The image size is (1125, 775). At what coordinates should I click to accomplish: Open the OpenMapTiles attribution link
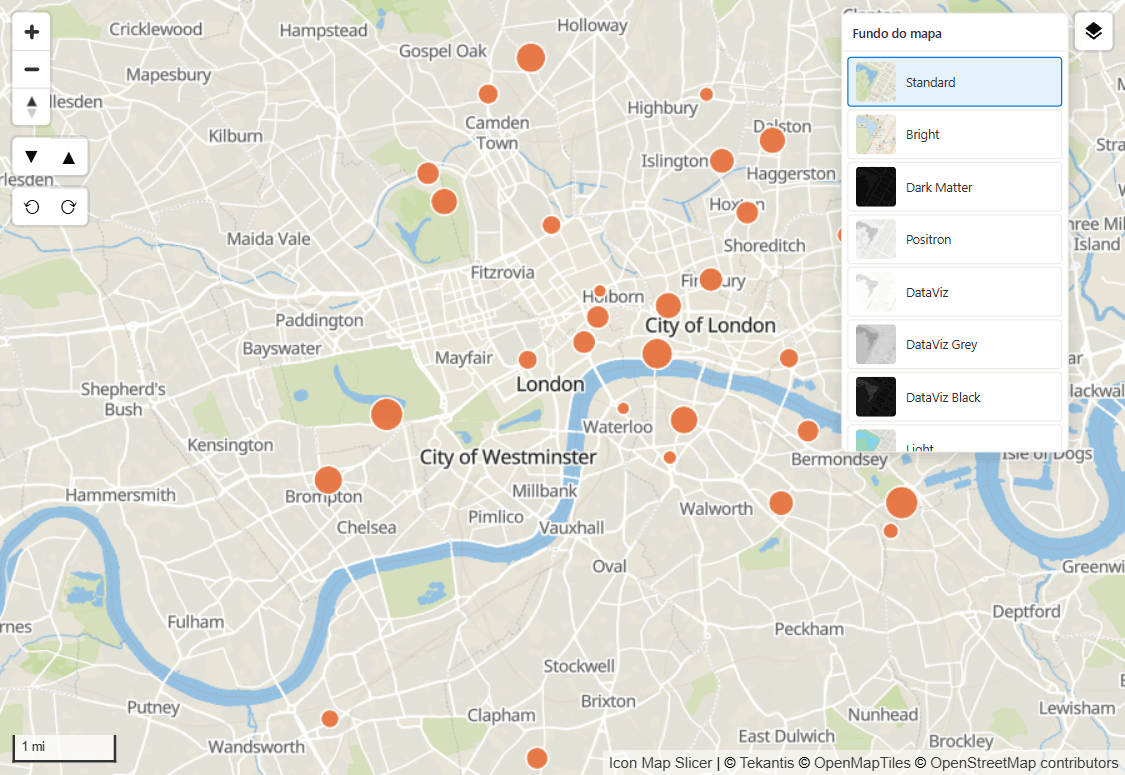(862, 763)
